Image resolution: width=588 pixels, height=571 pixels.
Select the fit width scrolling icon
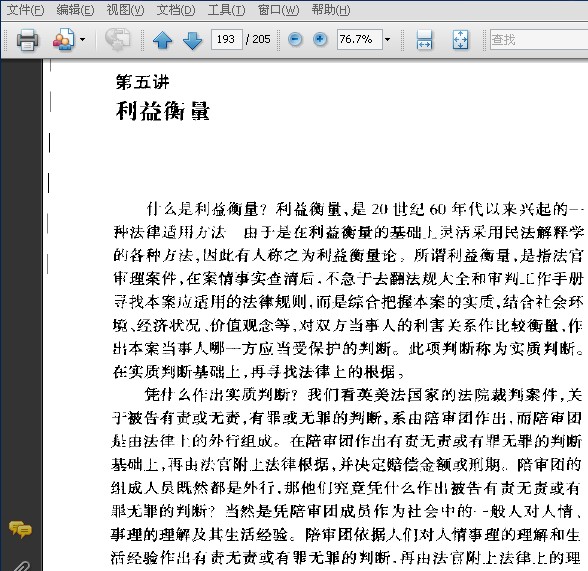[424, 39]
